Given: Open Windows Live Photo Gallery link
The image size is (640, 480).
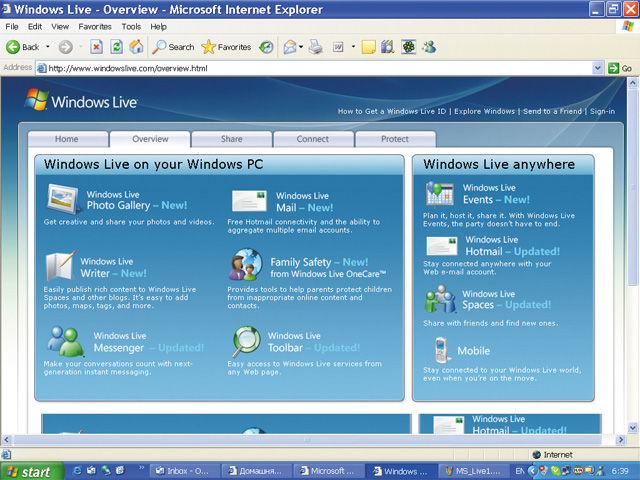Looking at the screenshot, I should click(x=137, y=200).
